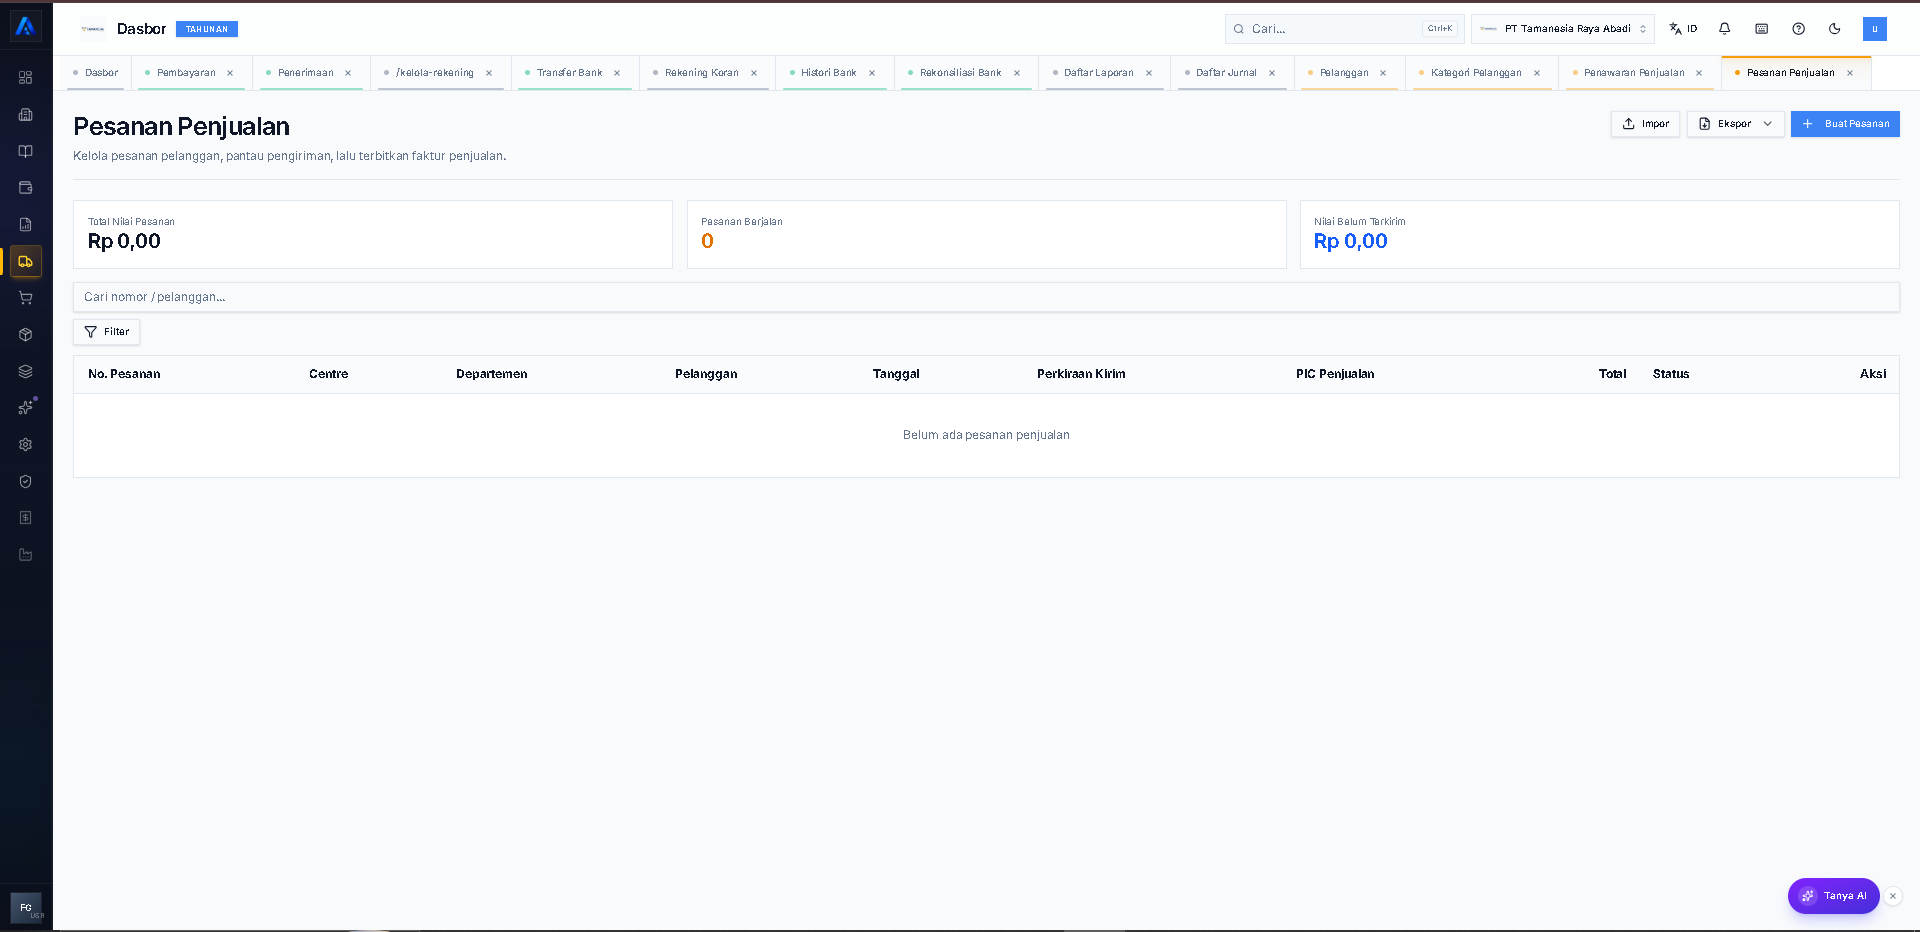Open the book sidebar icon
1920x932 pixels.
pos(26,151)
